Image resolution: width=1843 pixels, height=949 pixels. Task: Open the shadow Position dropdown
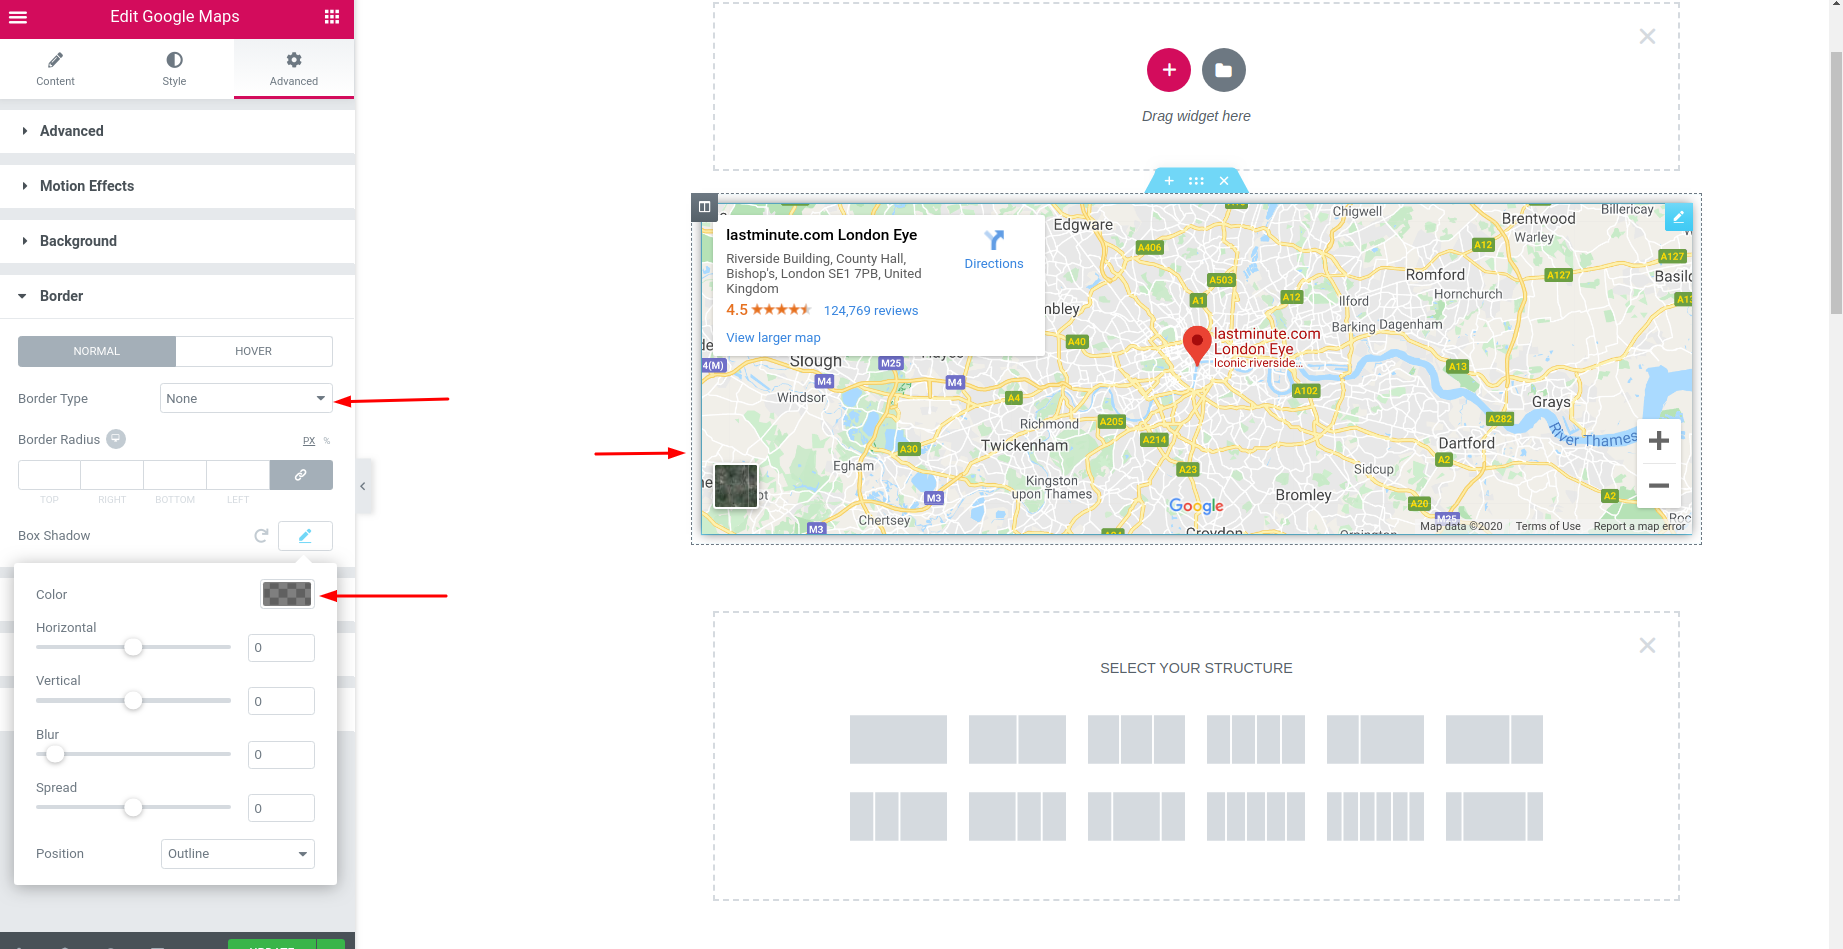tap(238, 854)
